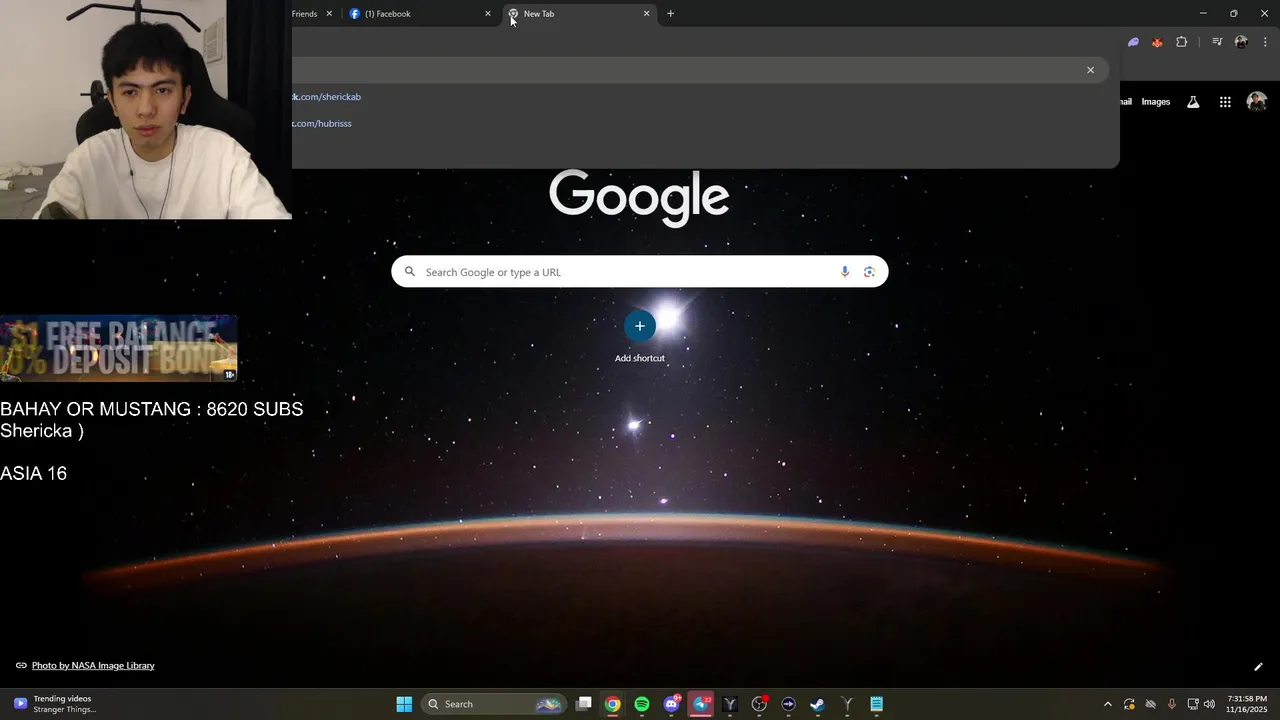
Task: Close the (1) Facebook tab
Action: [x=488, y=14]
